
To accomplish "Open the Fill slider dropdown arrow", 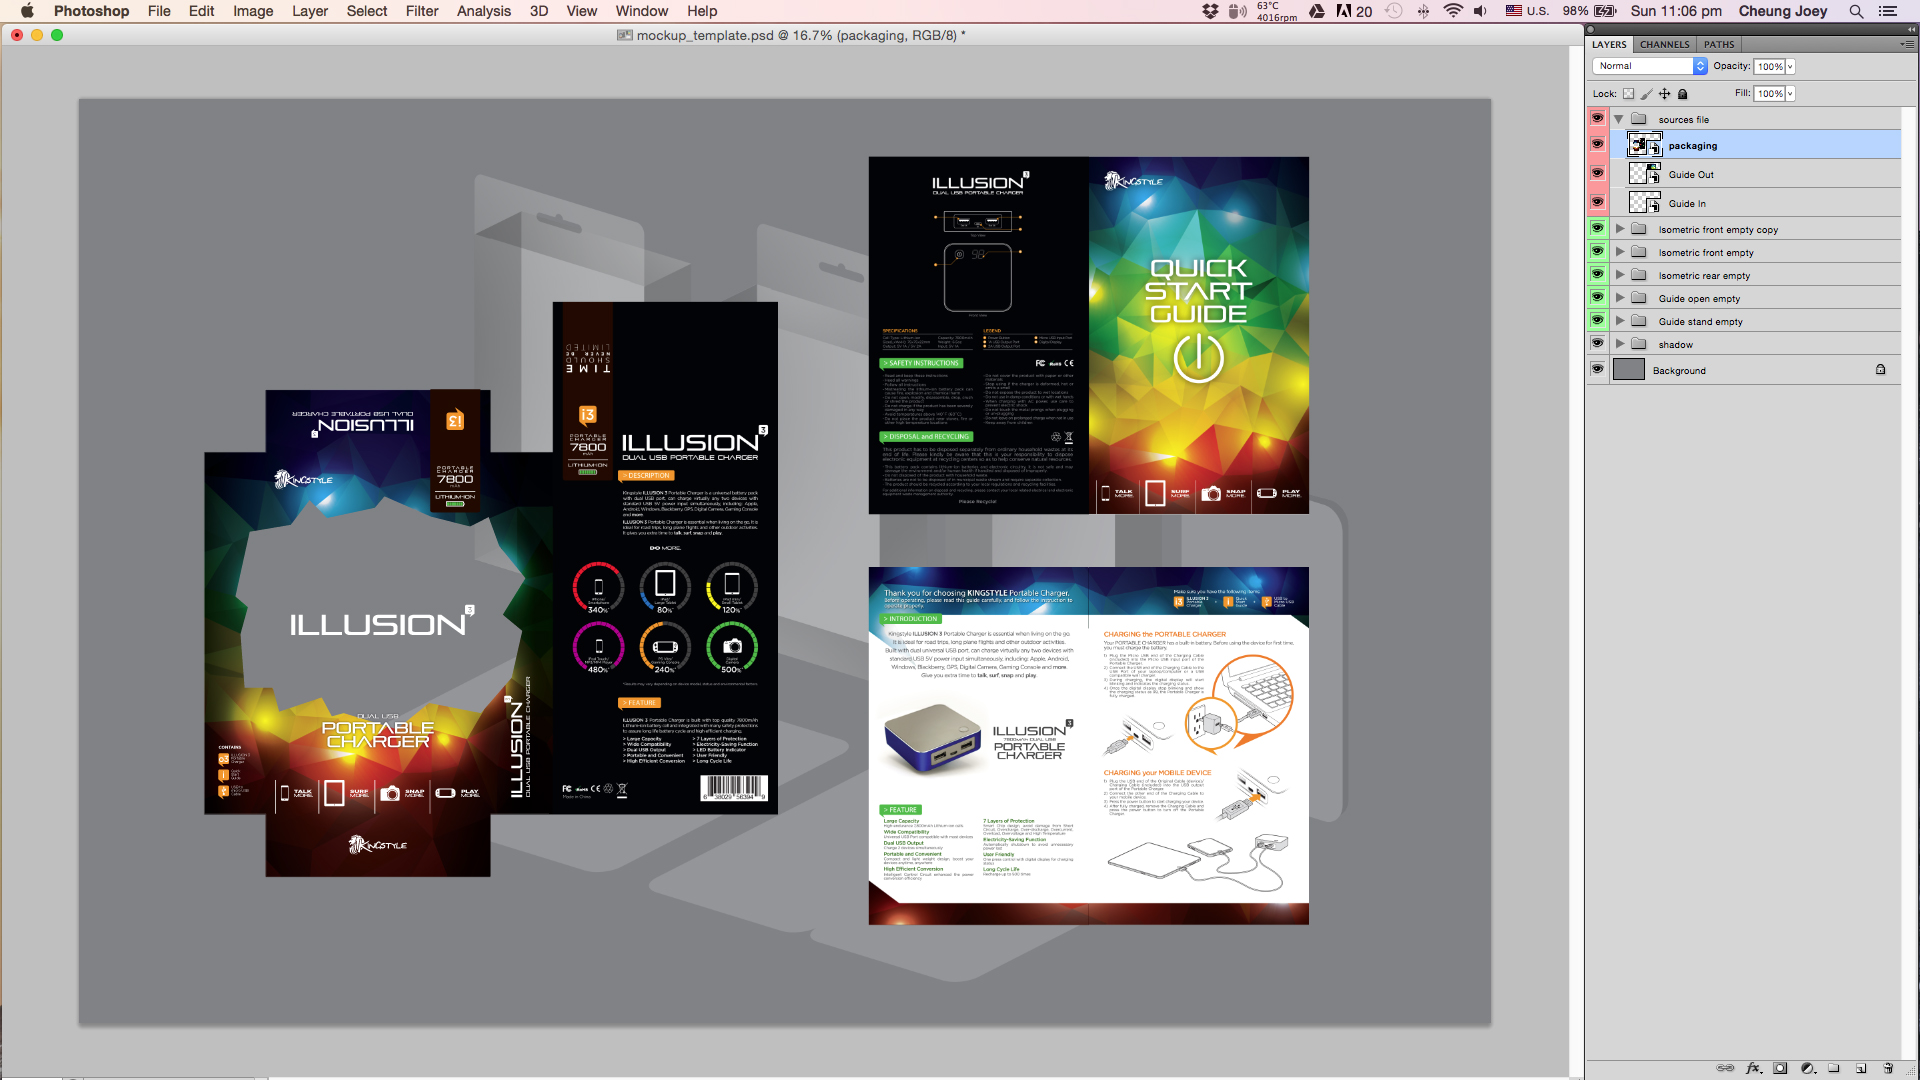I will coord(1790,94).
